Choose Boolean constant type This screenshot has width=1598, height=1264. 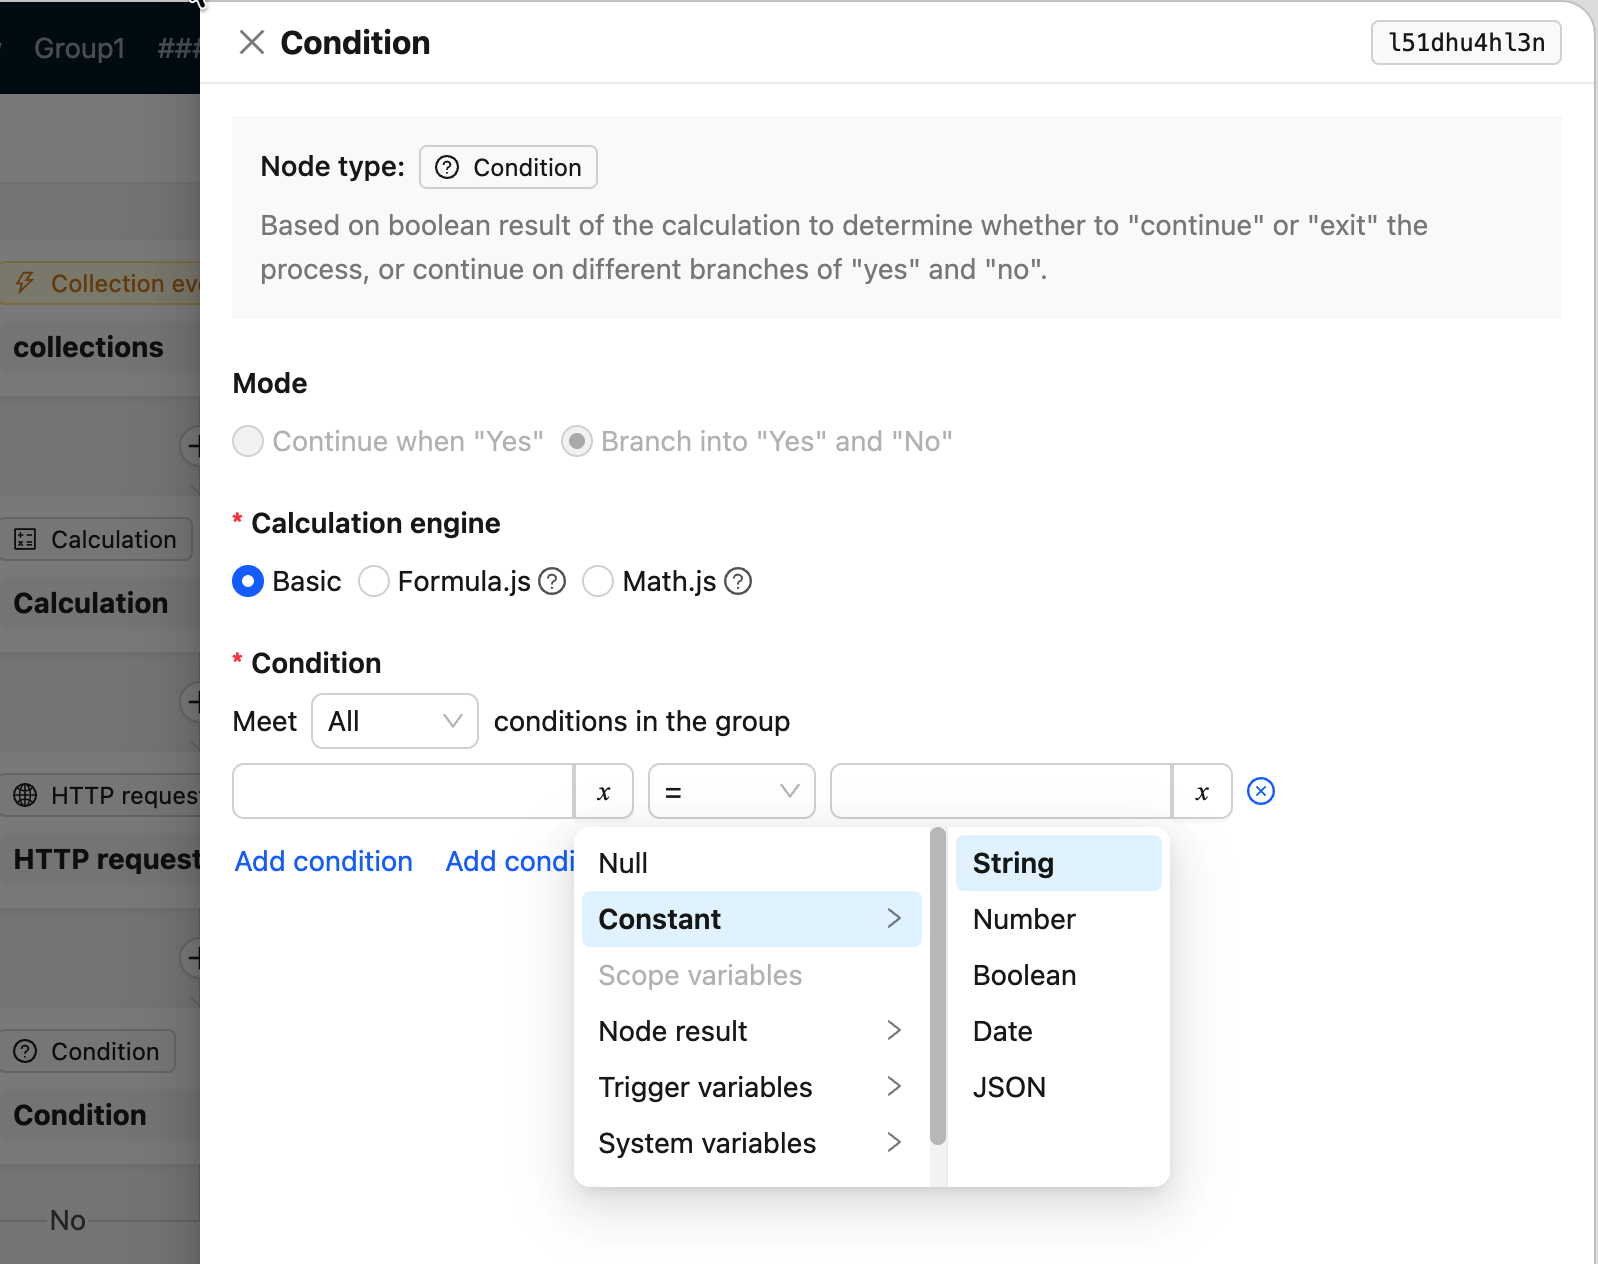point(1059,975)
